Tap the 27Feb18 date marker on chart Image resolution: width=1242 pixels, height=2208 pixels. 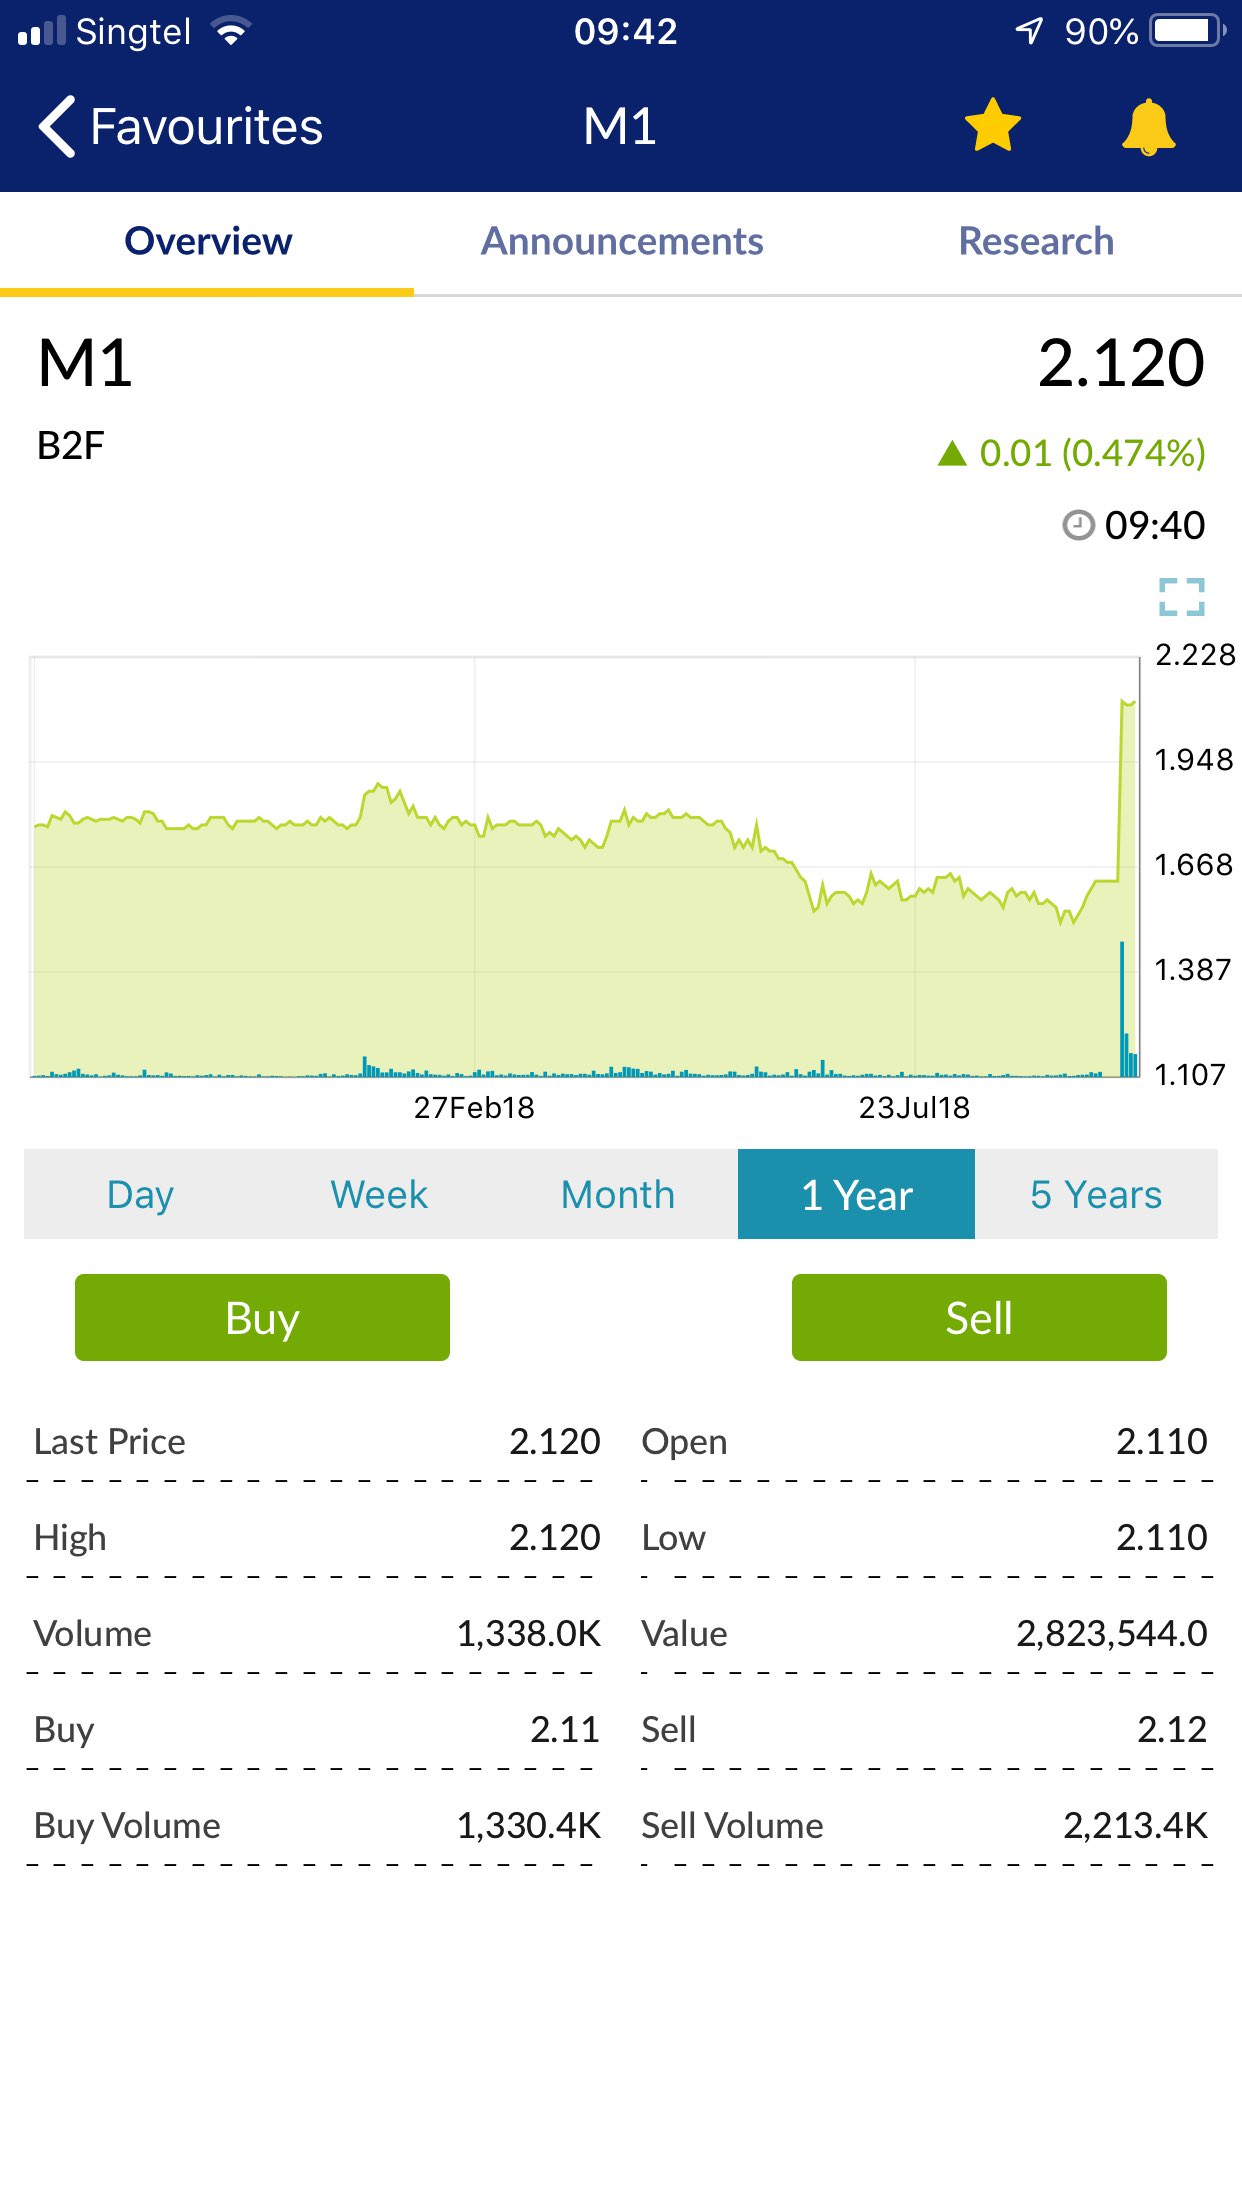(474, 1107)
